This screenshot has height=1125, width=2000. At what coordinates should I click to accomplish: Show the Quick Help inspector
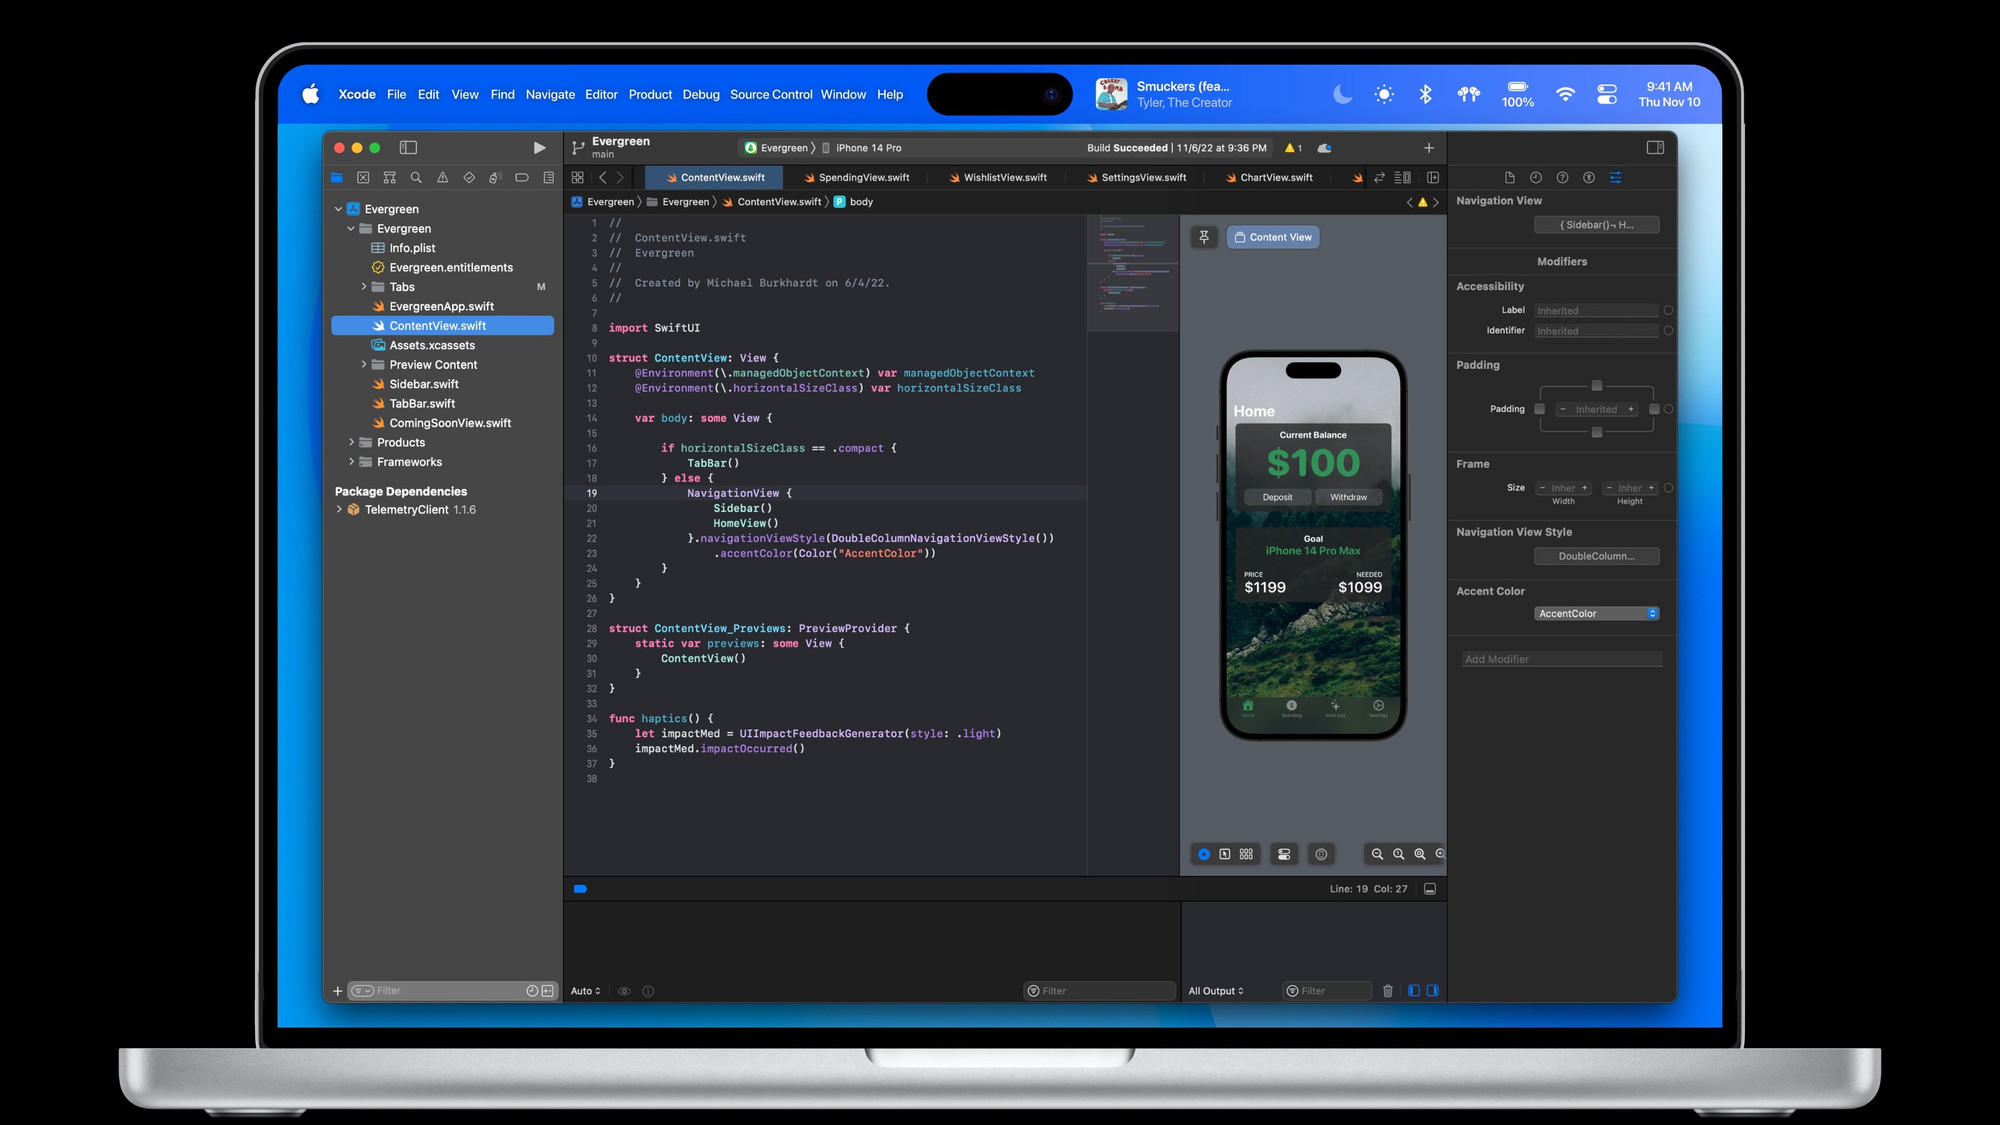tap(1562, 178)
